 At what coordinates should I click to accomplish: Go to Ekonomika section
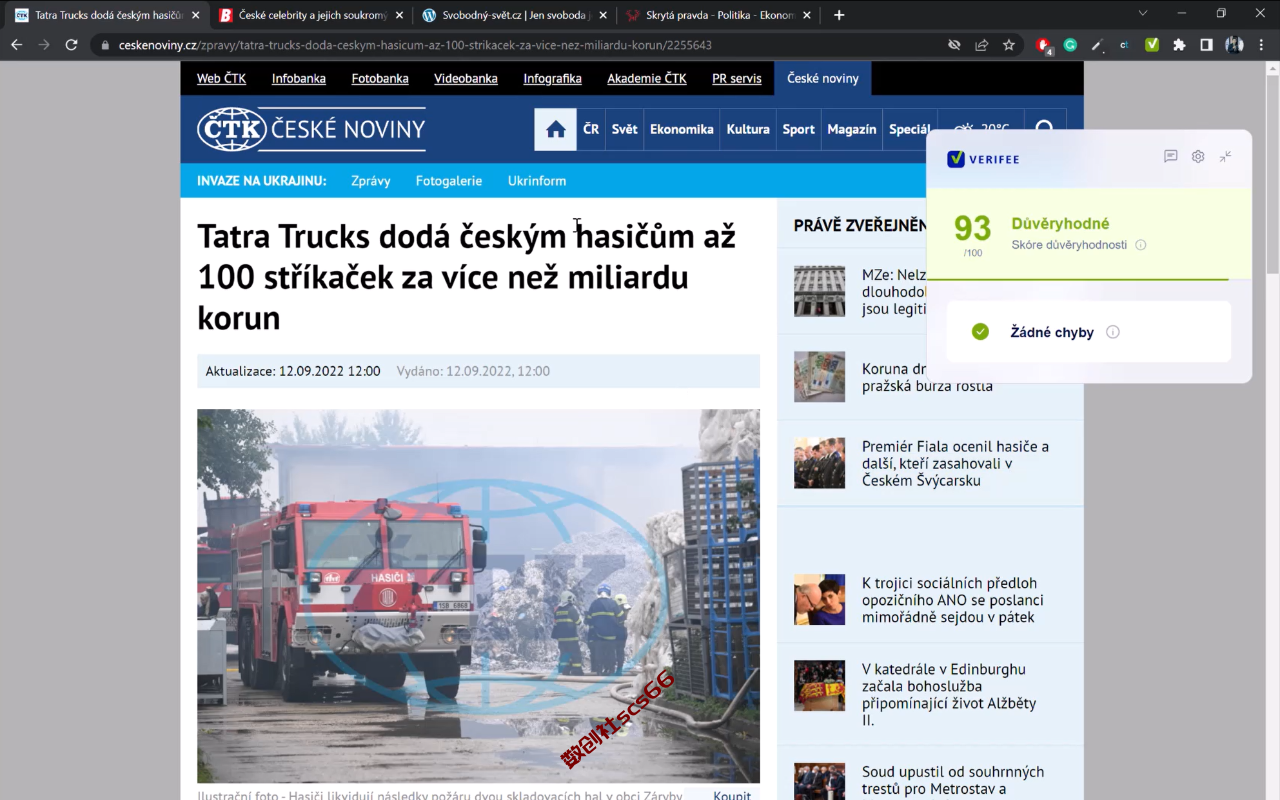[x=682, y=129]
